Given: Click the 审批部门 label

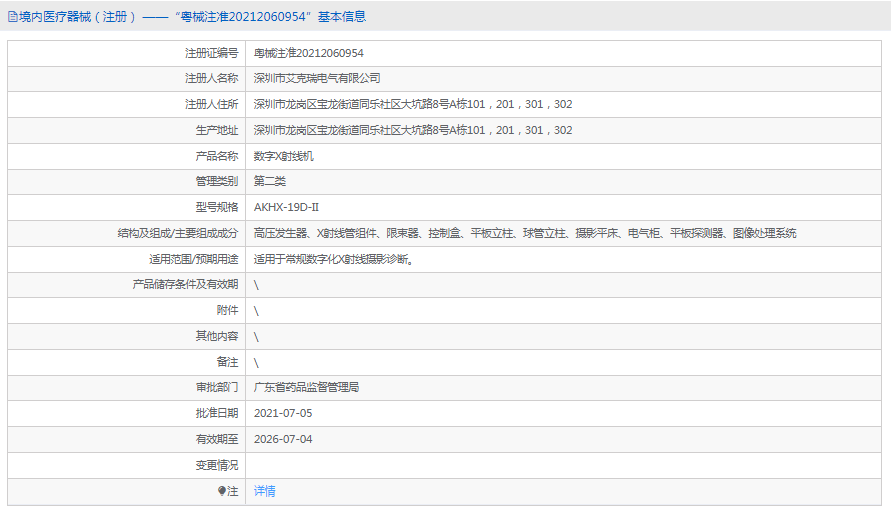Looking at the screenshot, I should (217, 388).
